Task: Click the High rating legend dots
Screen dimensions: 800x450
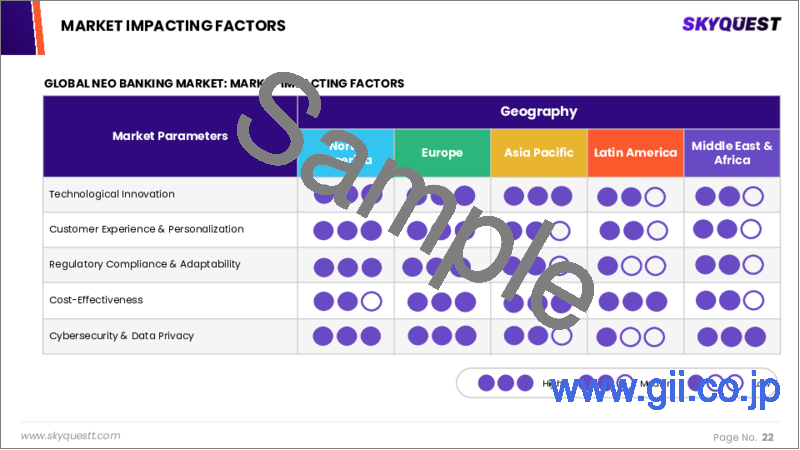Action: pos(498,382)
